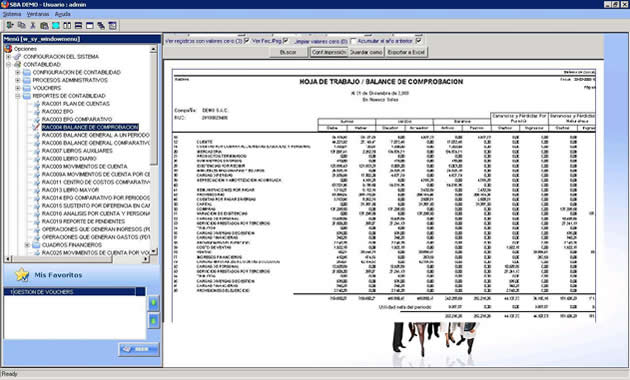Select RAC004 BALANCE DE COMPROBACION
This screenshot has width=630, height=380.
(x=90, y=127)
